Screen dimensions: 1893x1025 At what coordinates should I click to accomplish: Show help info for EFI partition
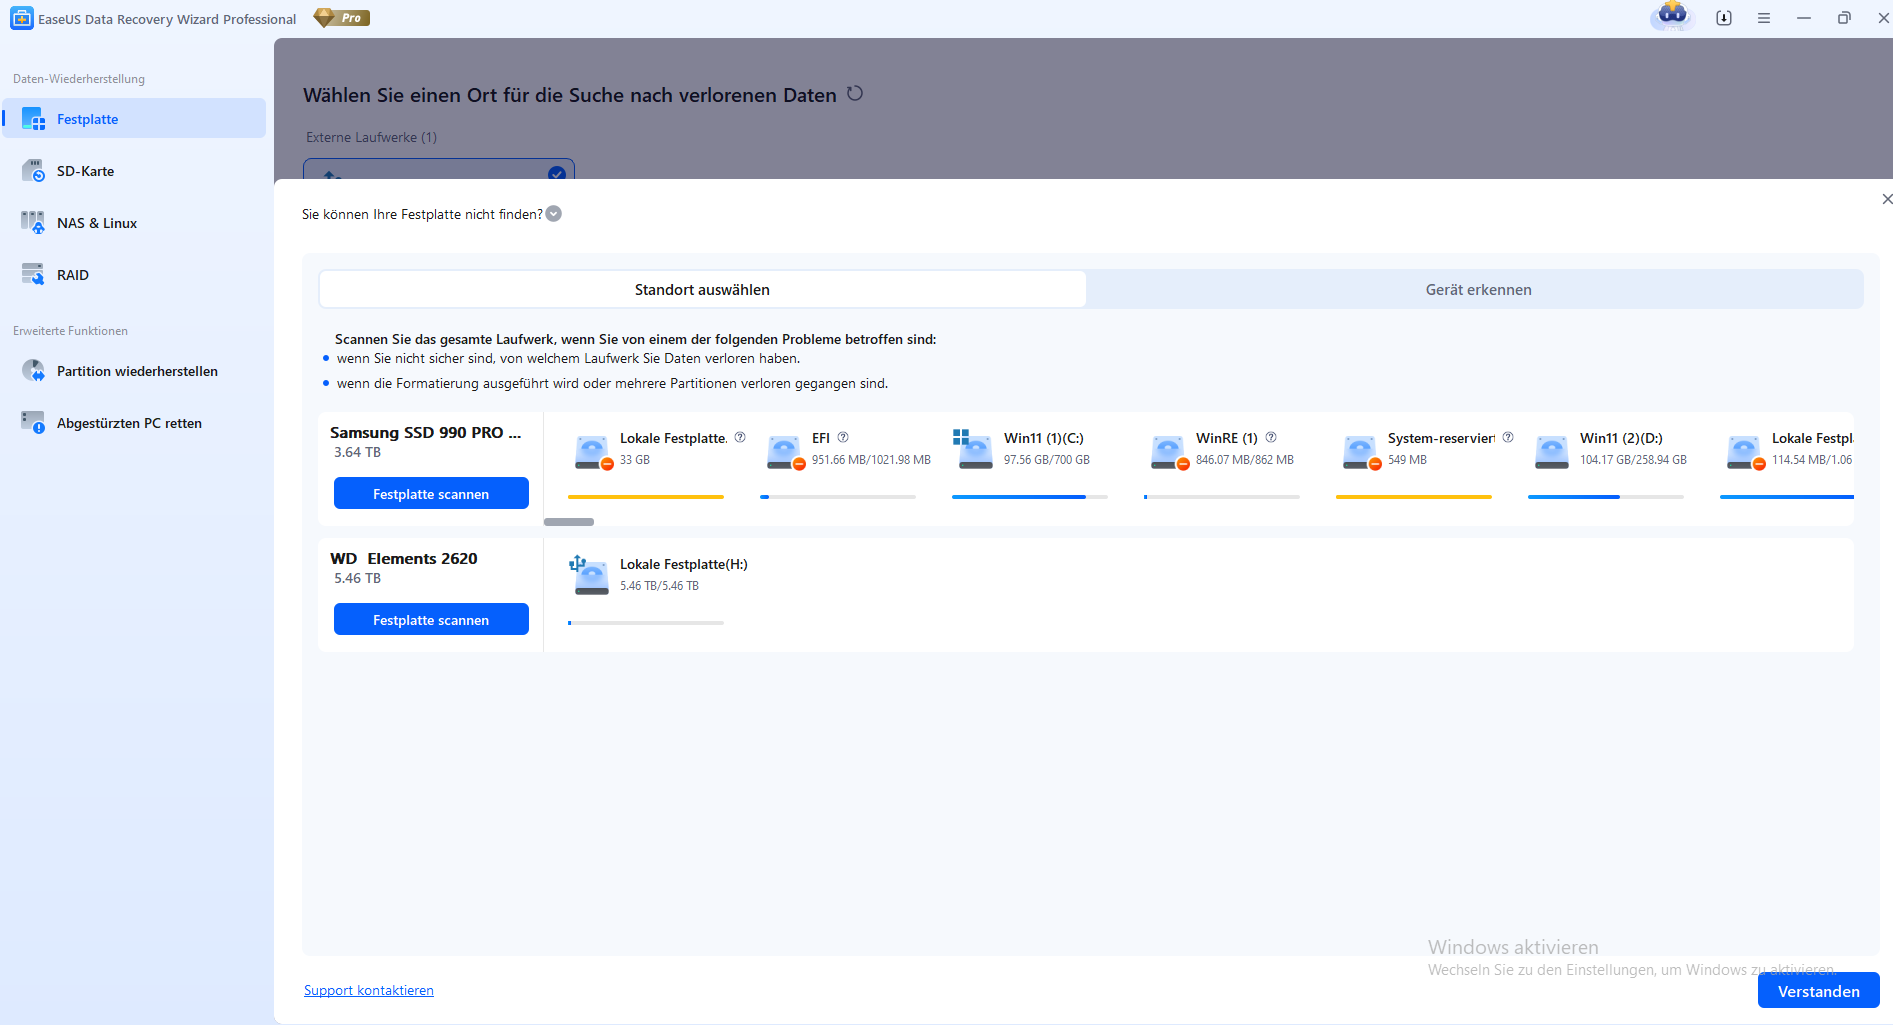pos(843,437)
